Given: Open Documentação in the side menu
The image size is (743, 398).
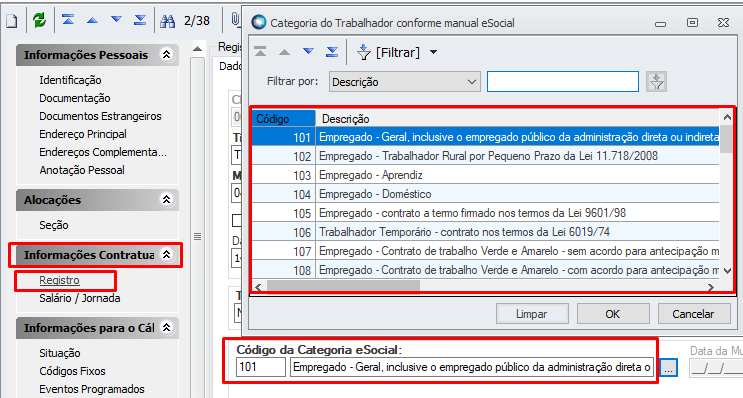Looking at the screenshot, I should pos(75,98).
